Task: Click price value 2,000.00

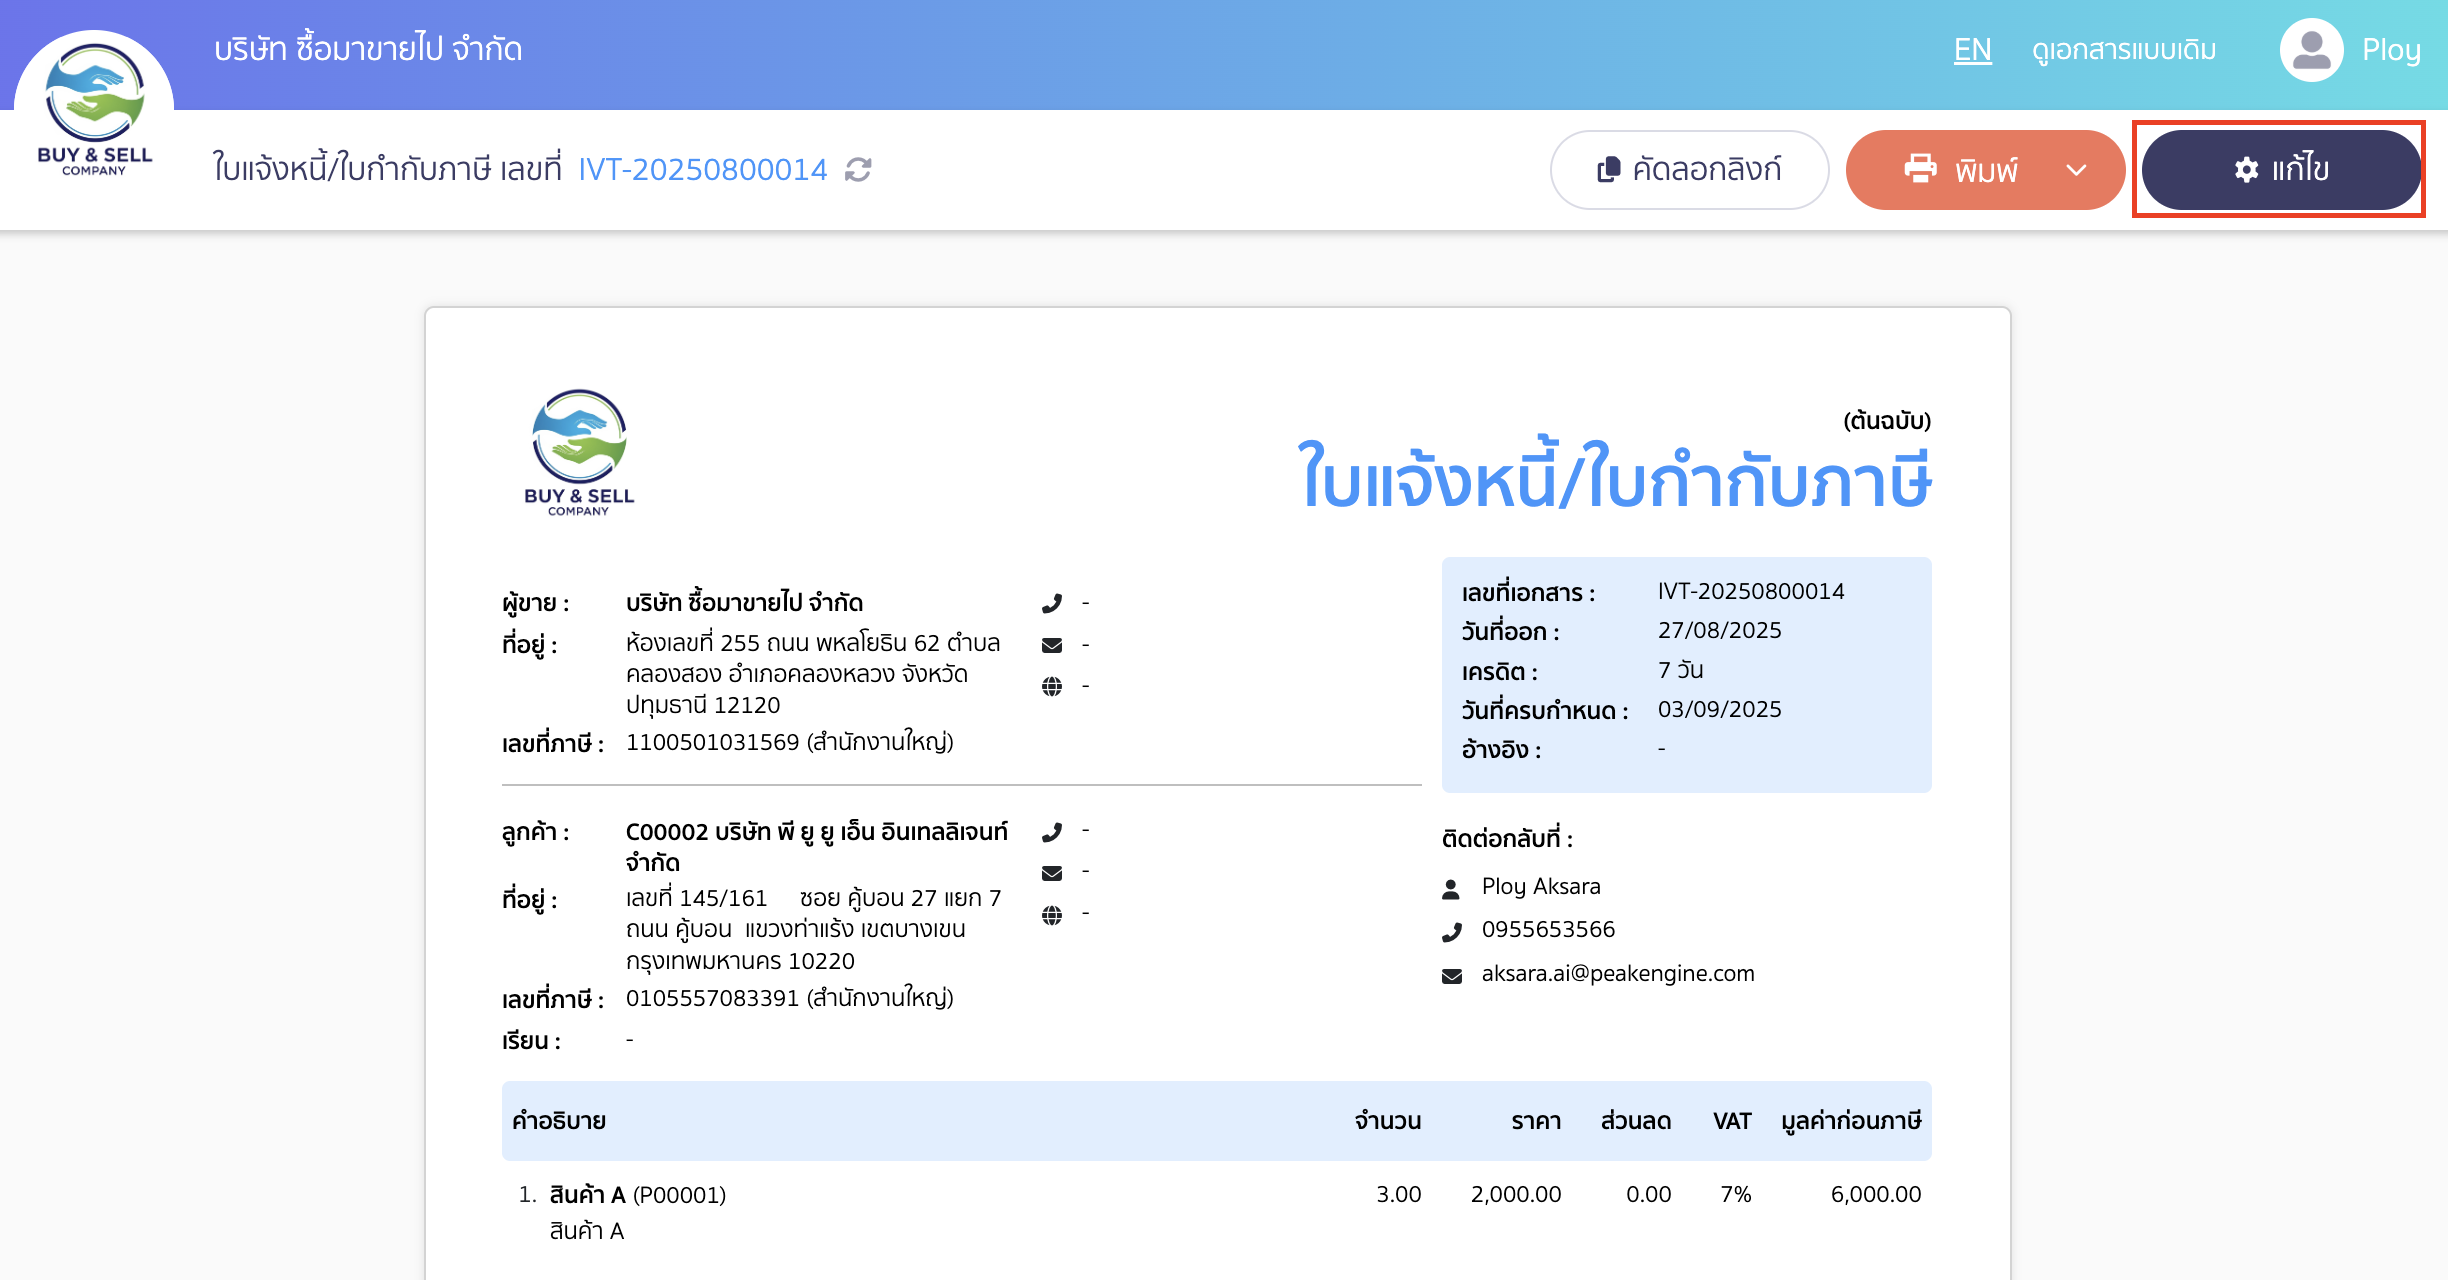Action: [1516, 1195]
